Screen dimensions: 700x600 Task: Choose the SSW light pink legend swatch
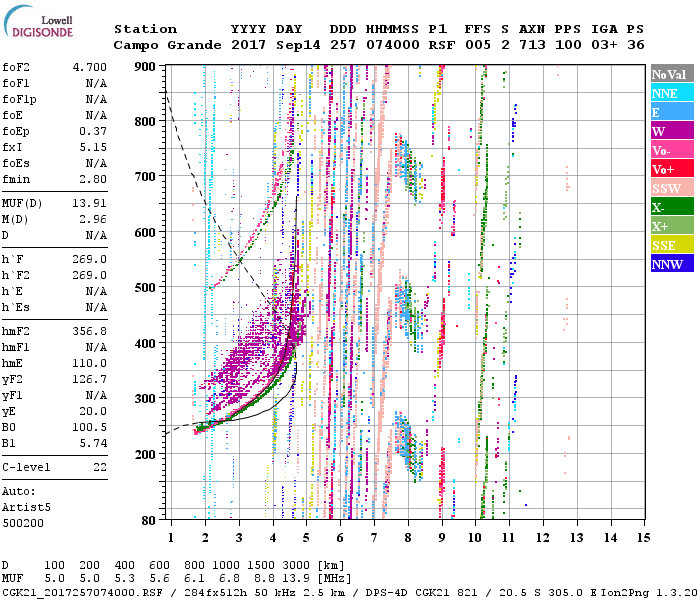(671, 188)
